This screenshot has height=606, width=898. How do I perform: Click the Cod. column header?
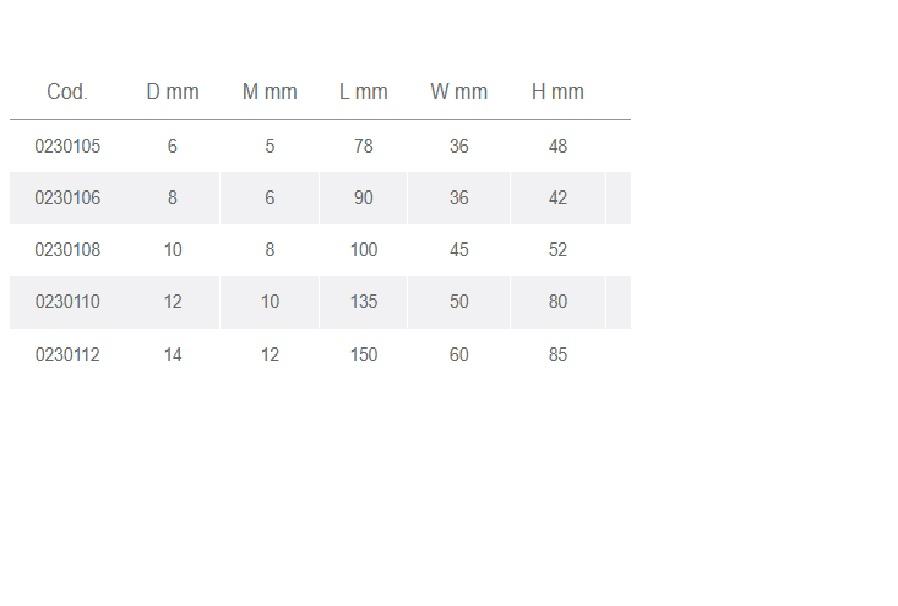point(67,92)
